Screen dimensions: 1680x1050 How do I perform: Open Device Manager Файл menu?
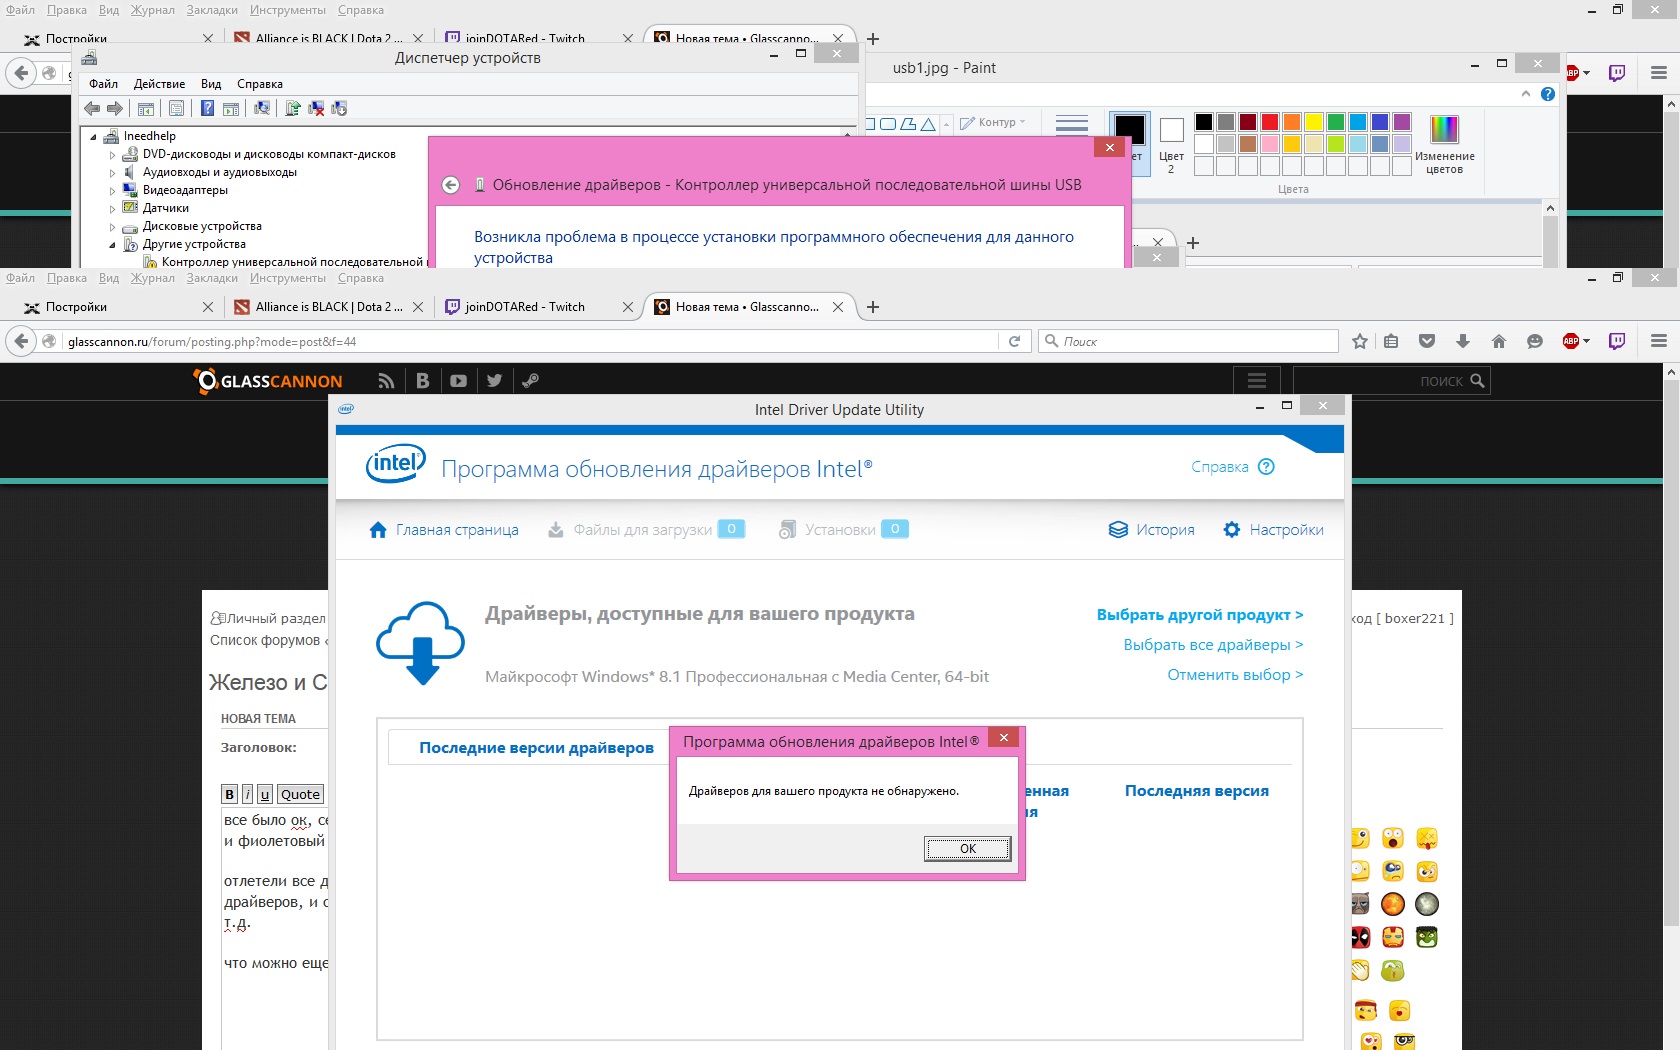(x=103, y=84)
